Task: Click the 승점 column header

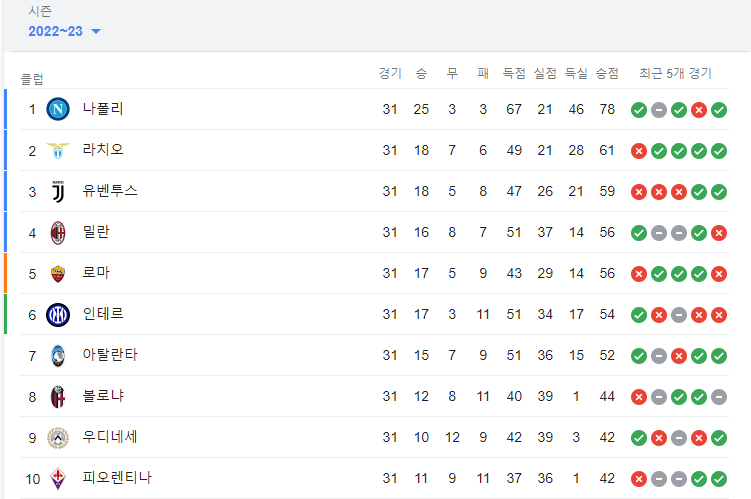Action: [x=607, y=73]
